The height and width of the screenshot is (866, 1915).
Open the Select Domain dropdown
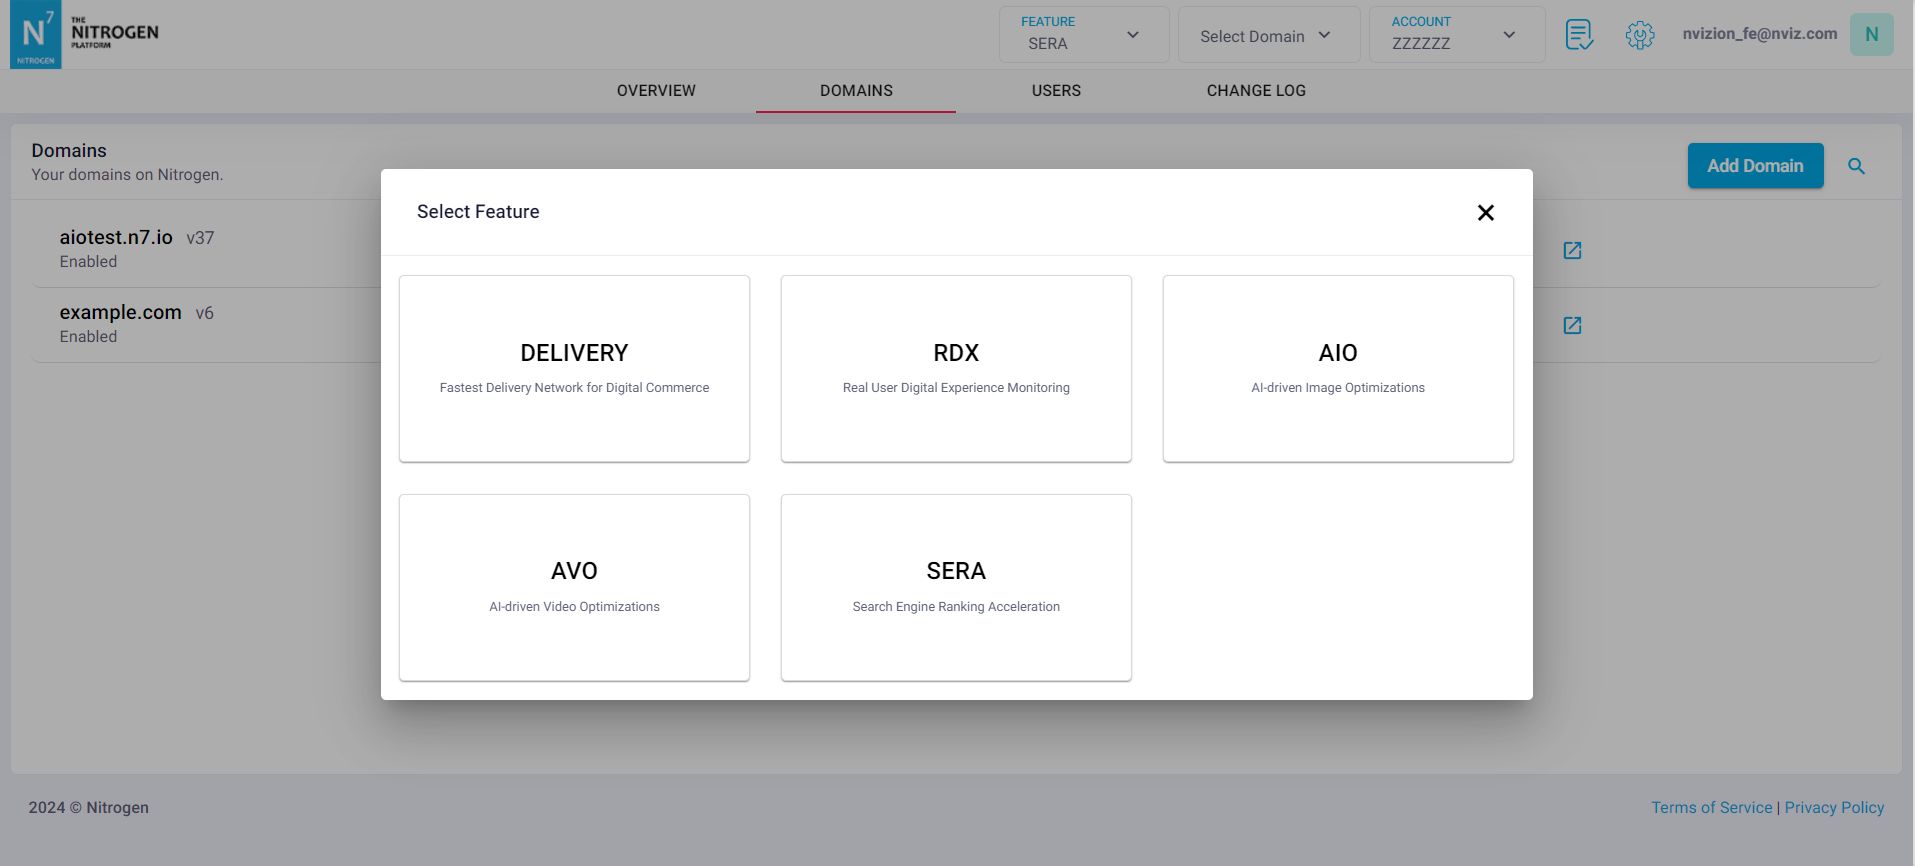point(1268,36)
